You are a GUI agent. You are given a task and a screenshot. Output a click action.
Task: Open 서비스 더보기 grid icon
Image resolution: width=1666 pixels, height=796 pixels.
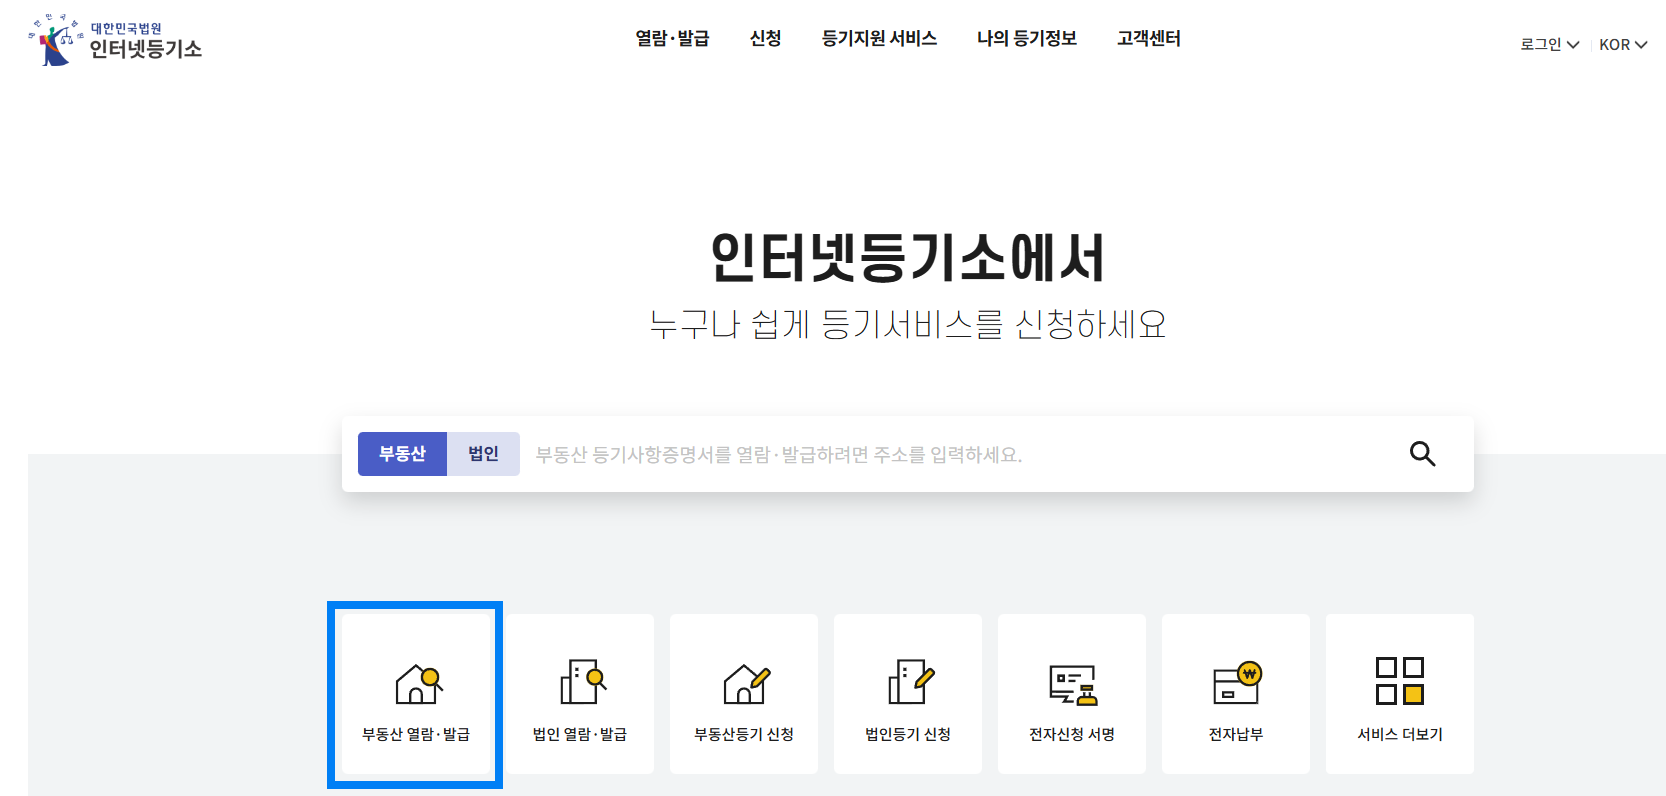(1400, 681)
